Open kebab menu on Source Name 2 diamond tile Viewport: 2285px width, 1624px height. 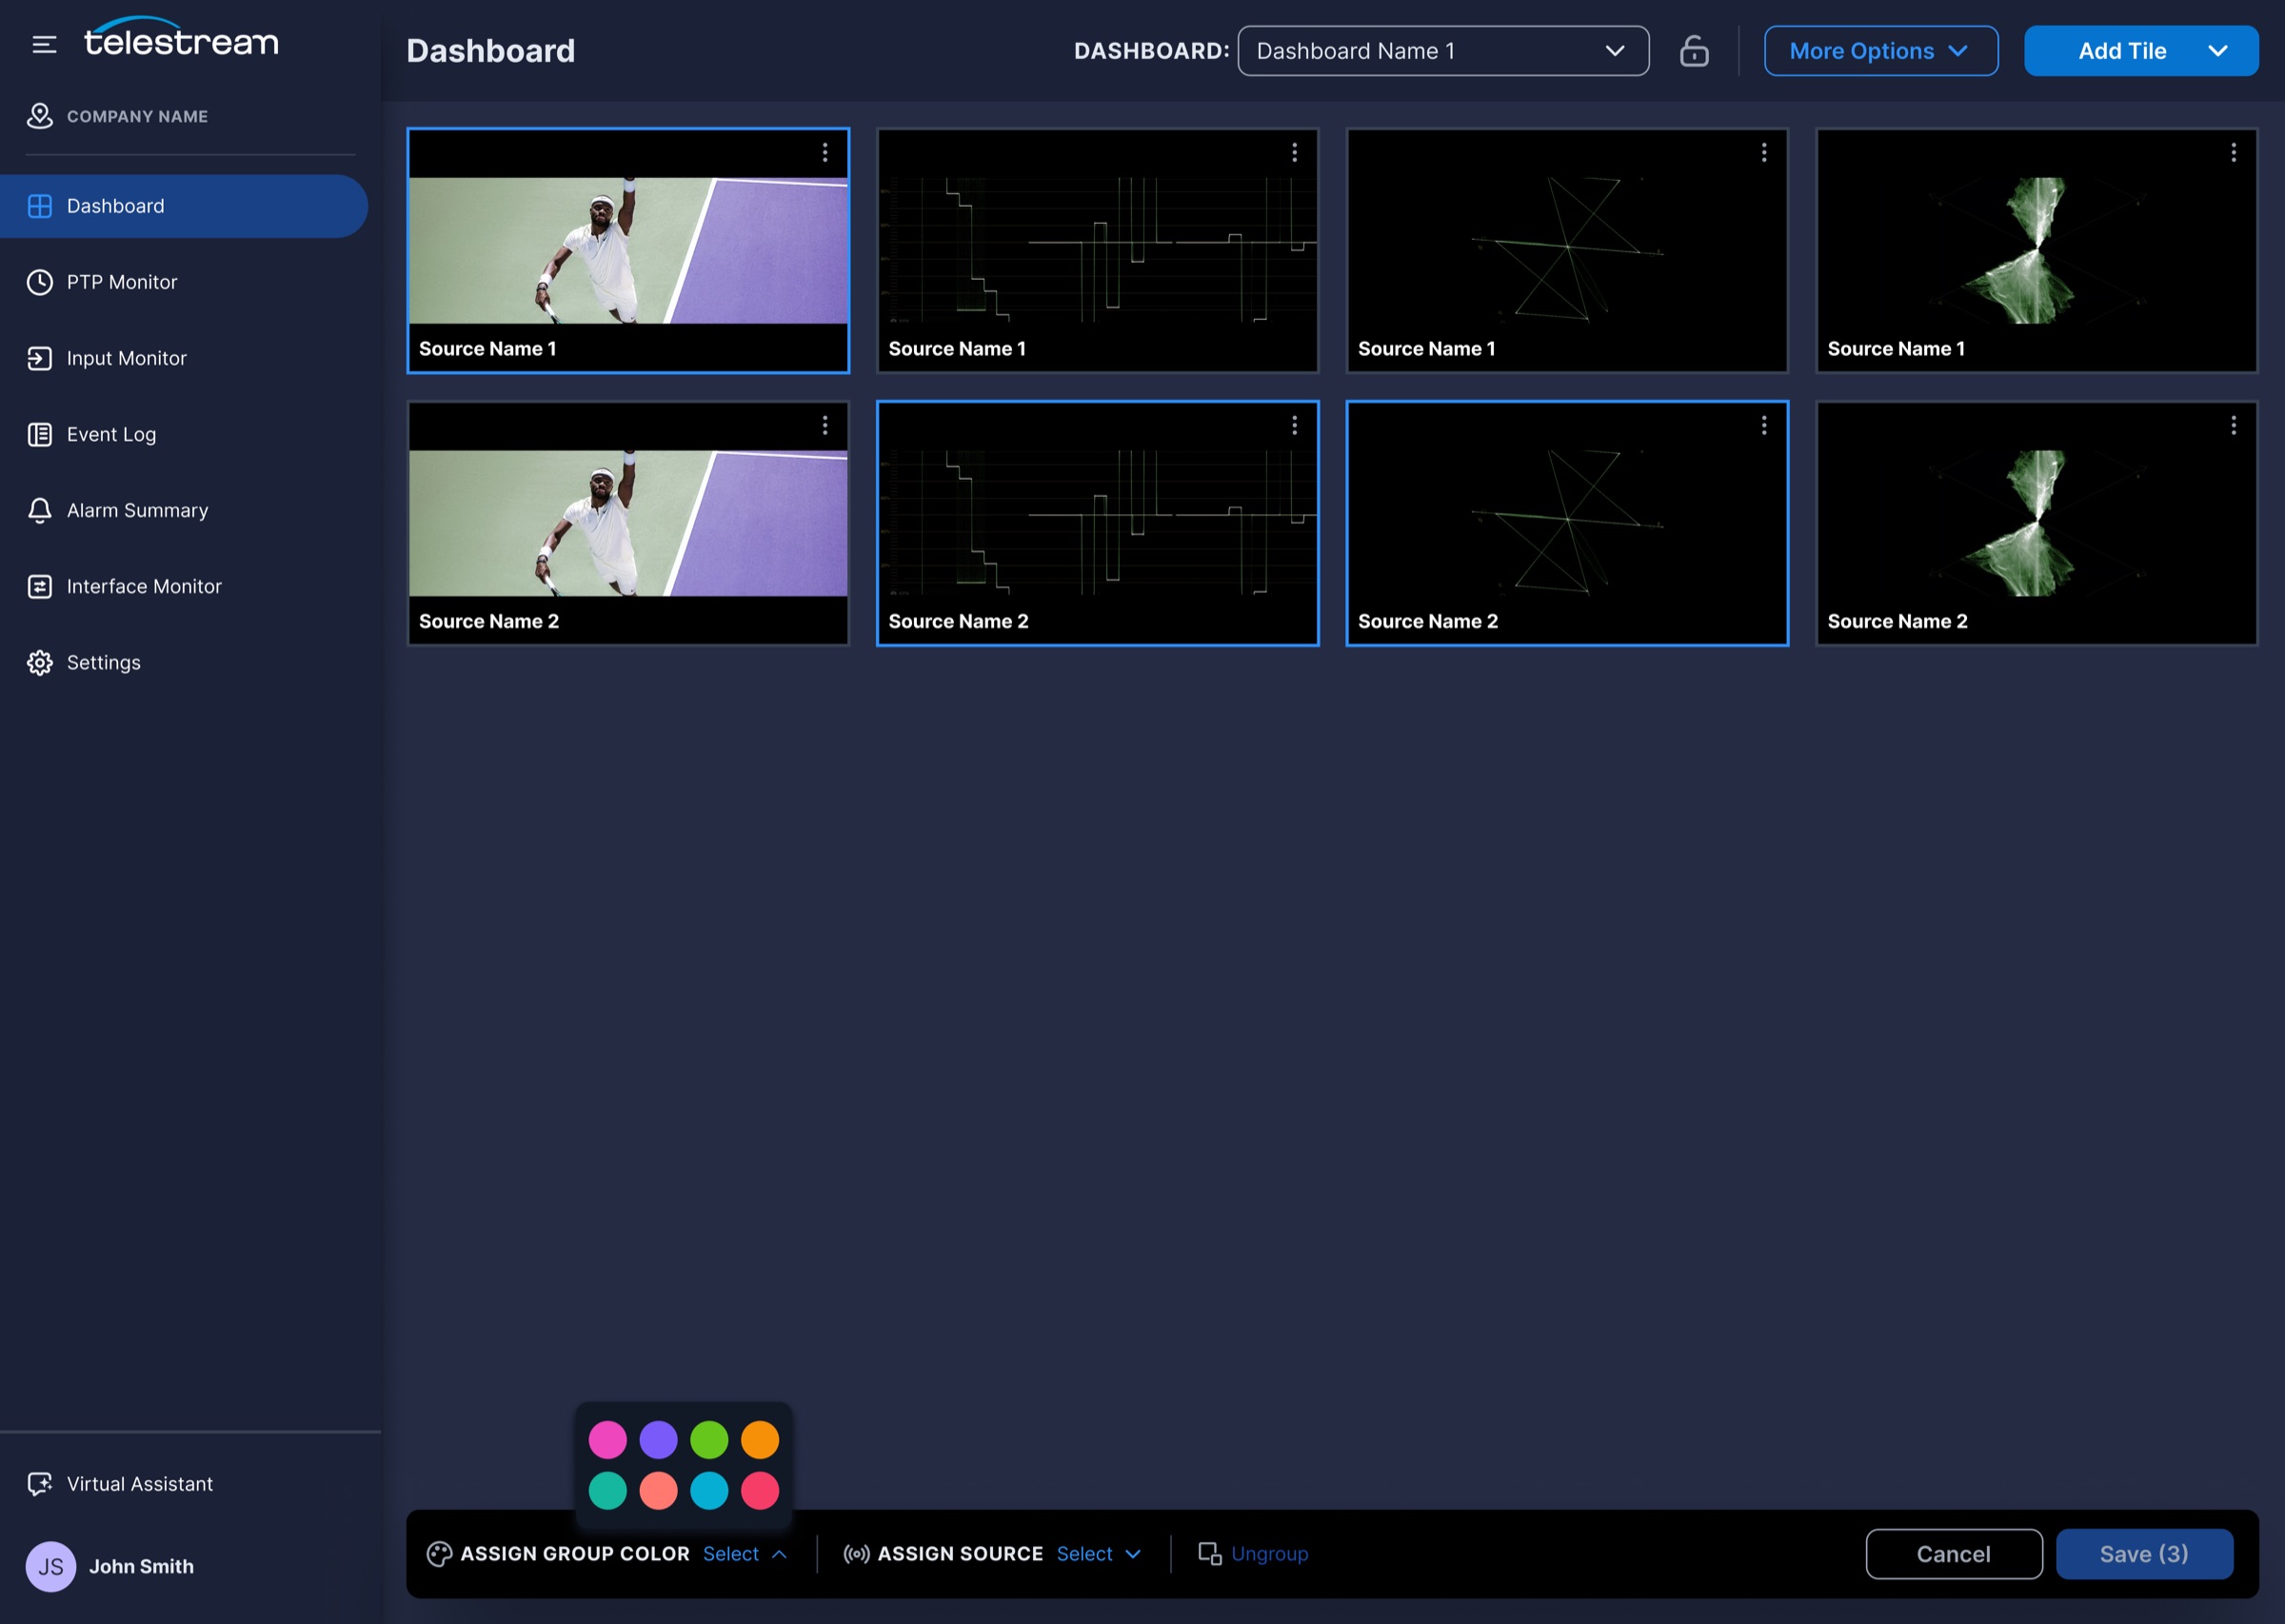click(x=2233, y=425)
